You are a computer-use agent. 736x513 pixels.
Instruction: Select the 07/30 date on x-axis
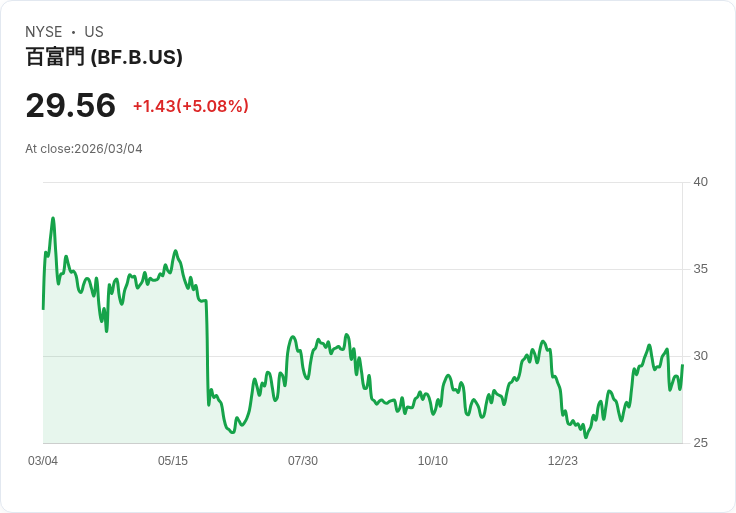303,461
